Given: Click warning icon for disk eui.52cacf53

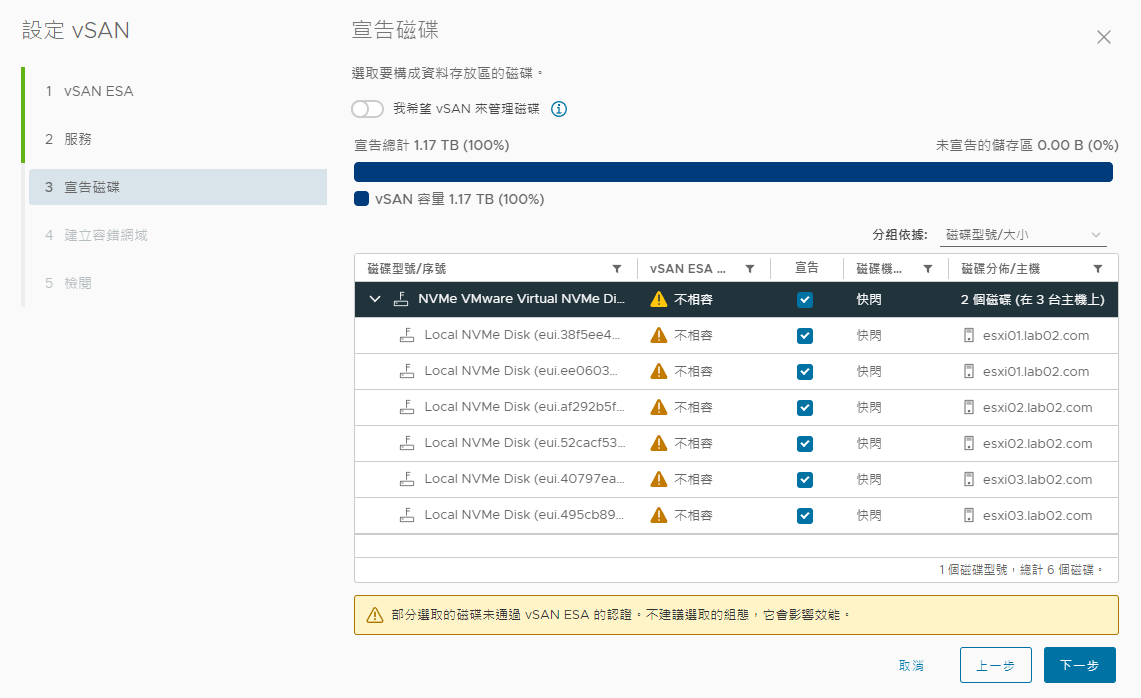Looking at the screenshot, I should 659,443.
